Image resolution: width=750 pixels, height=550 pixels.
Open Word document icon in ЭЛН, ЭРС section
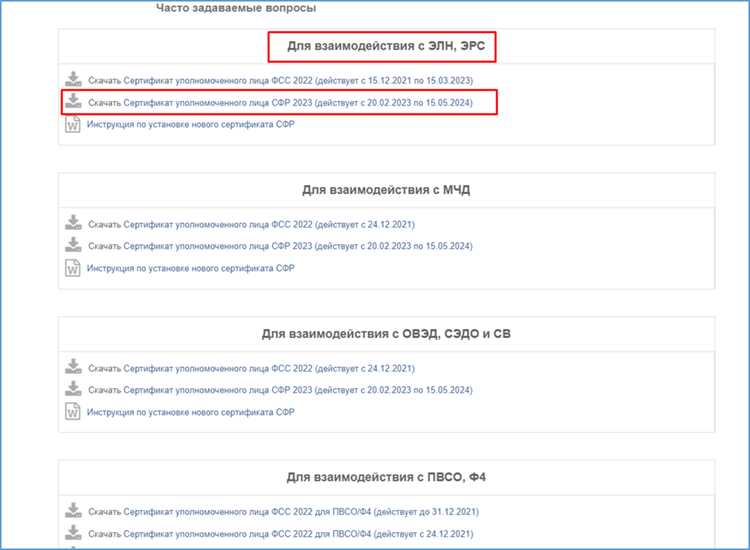point(72,124)
